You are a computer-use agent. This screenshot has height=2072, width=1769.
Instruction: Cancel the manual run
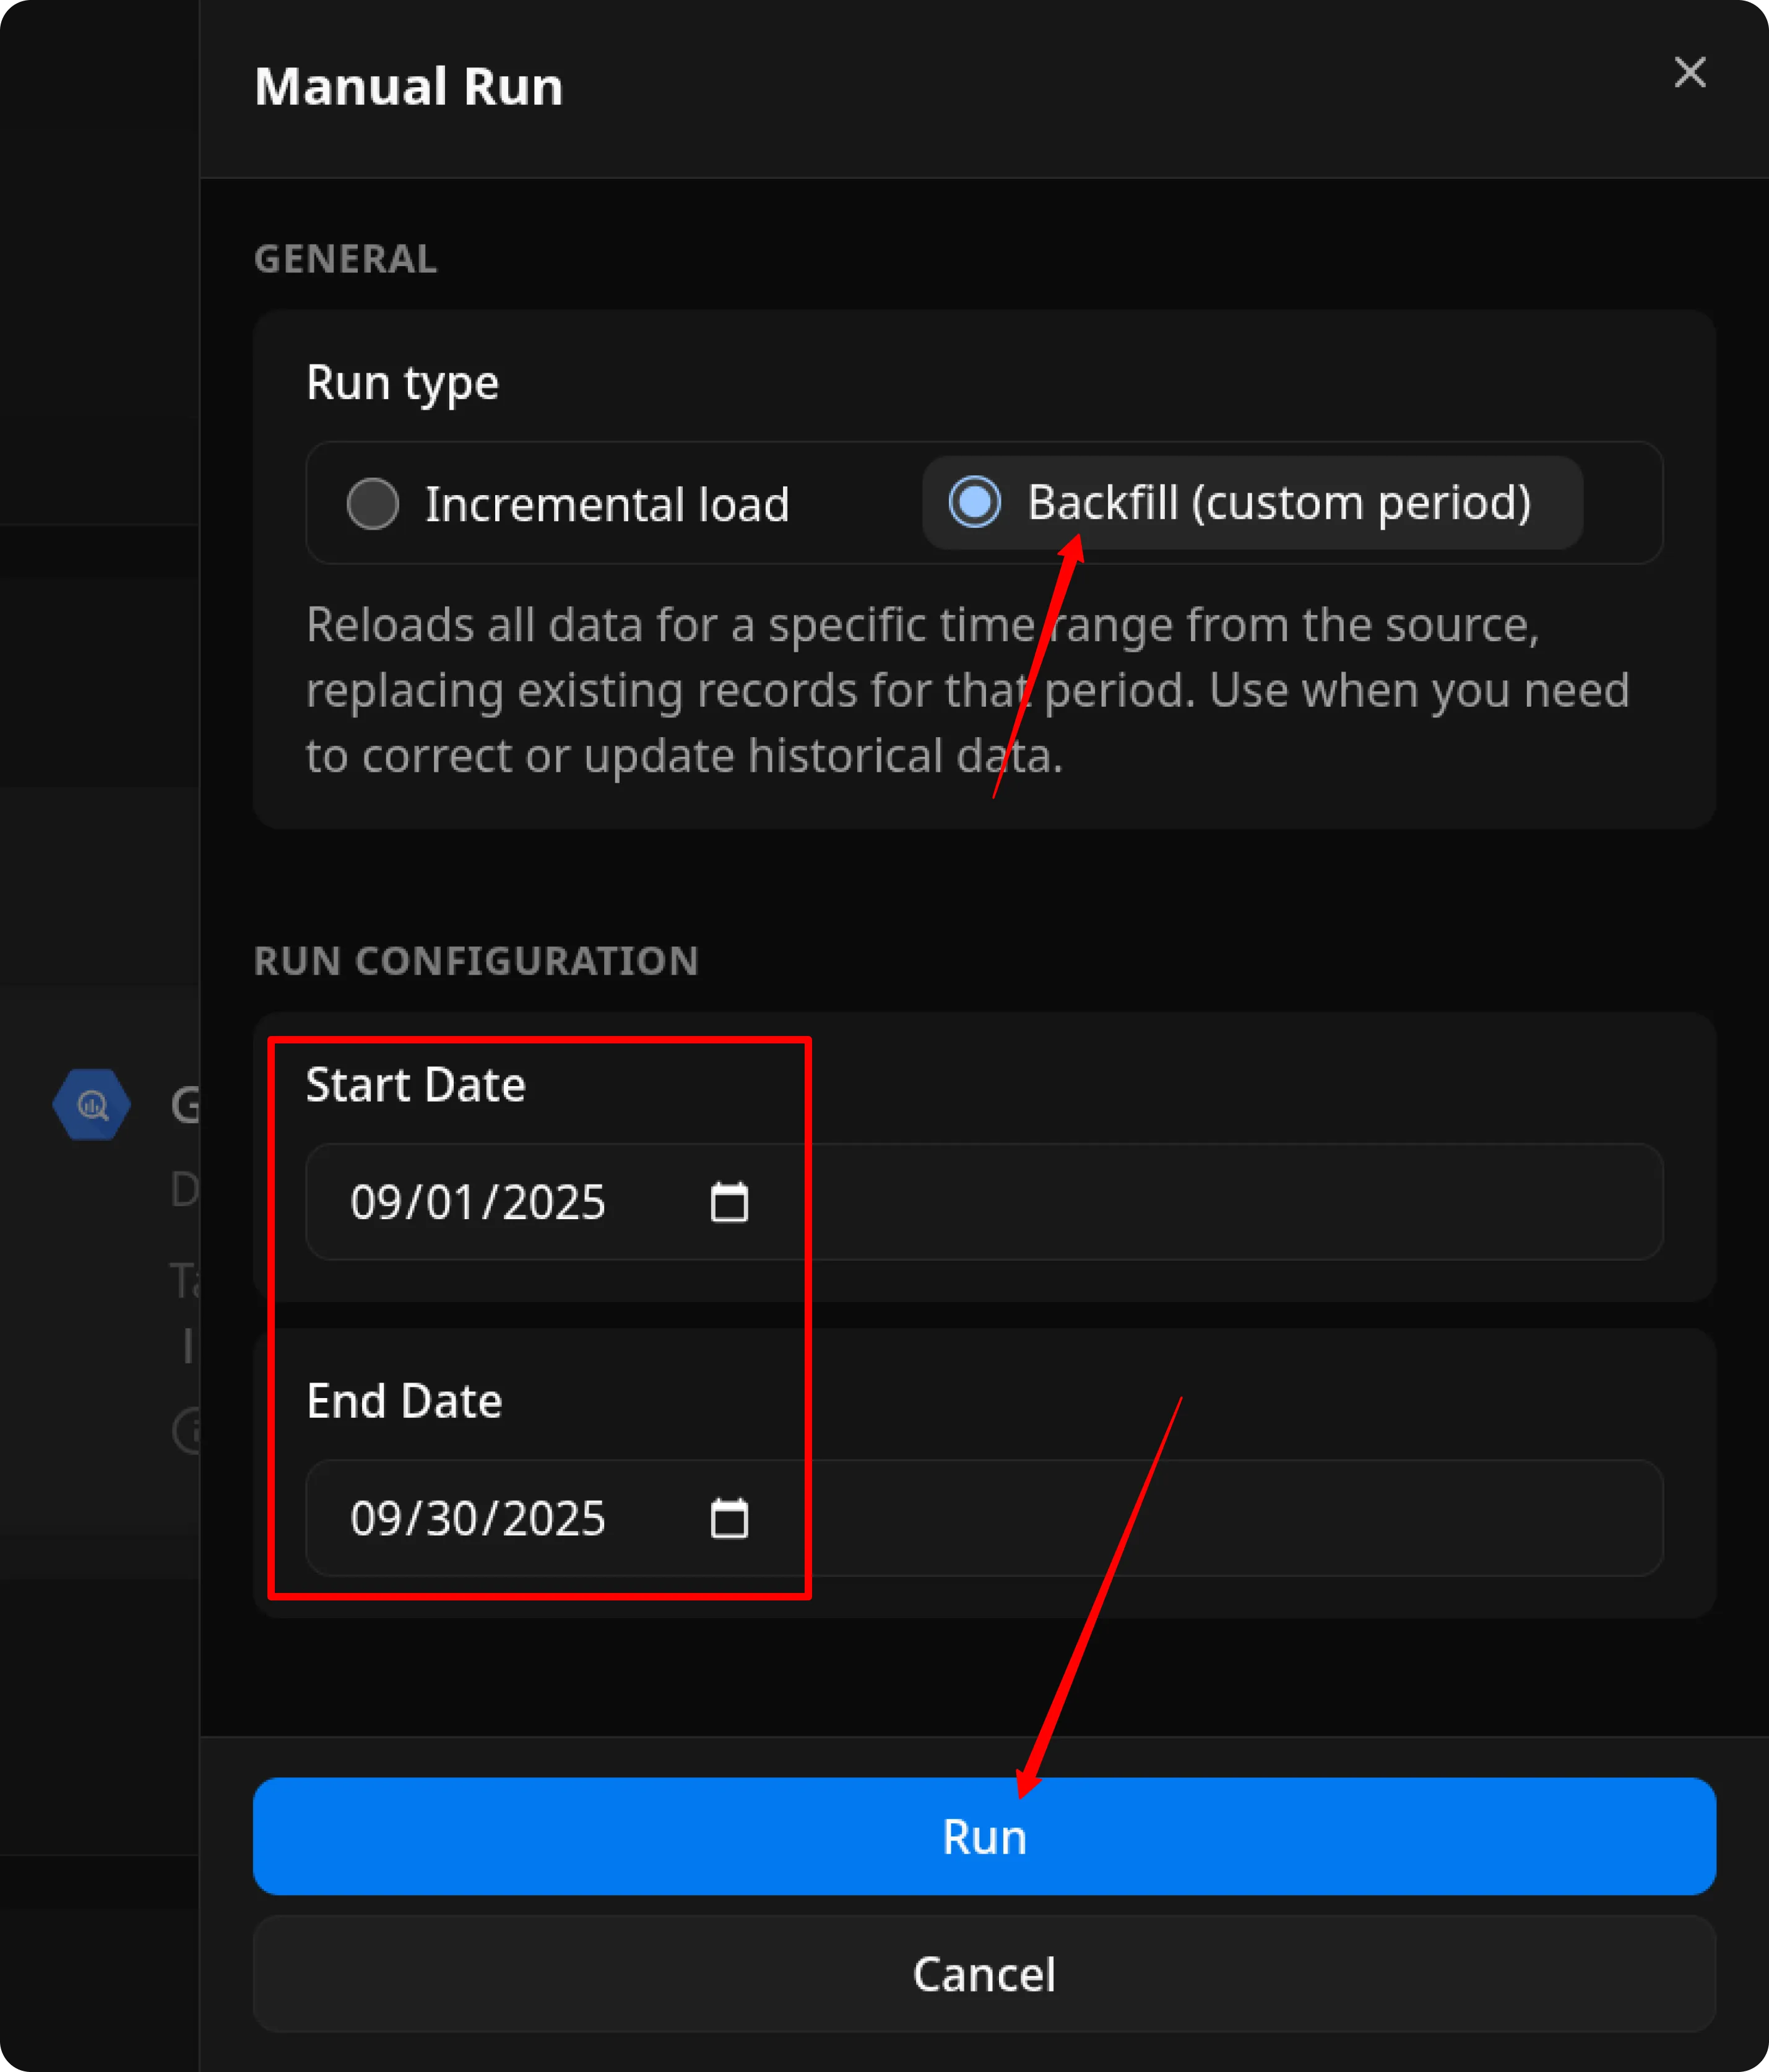(x=983, y=1974)
